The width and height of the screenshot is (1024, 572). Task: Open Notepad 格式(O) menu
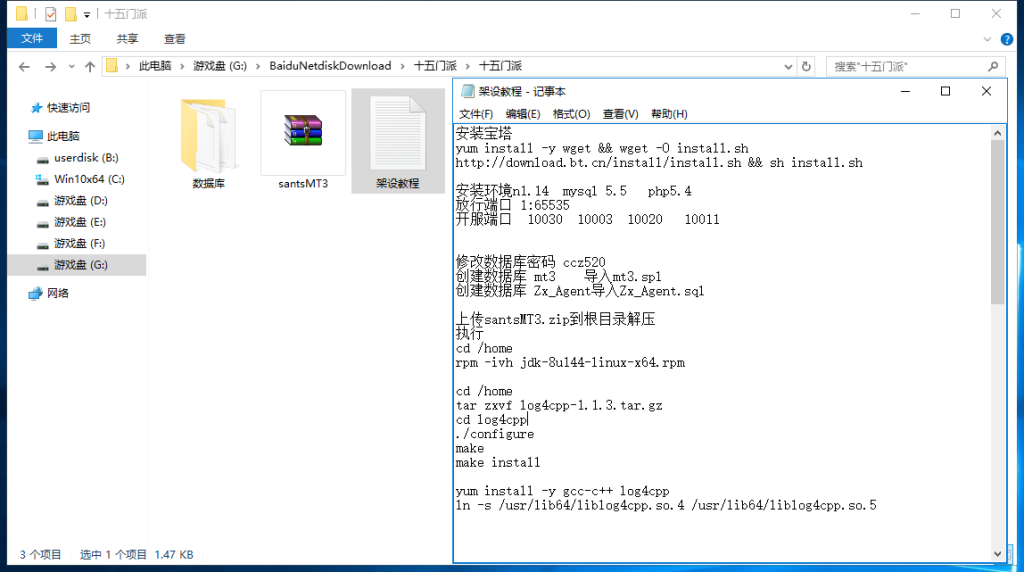click(x=571, y=114)
